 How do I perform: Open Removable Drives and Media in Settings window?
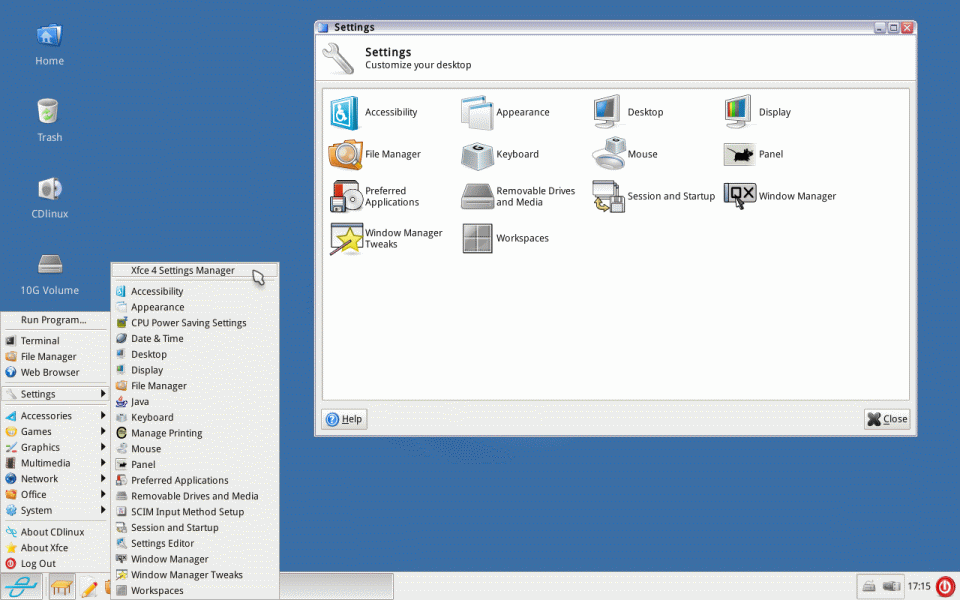pos(518,197)
